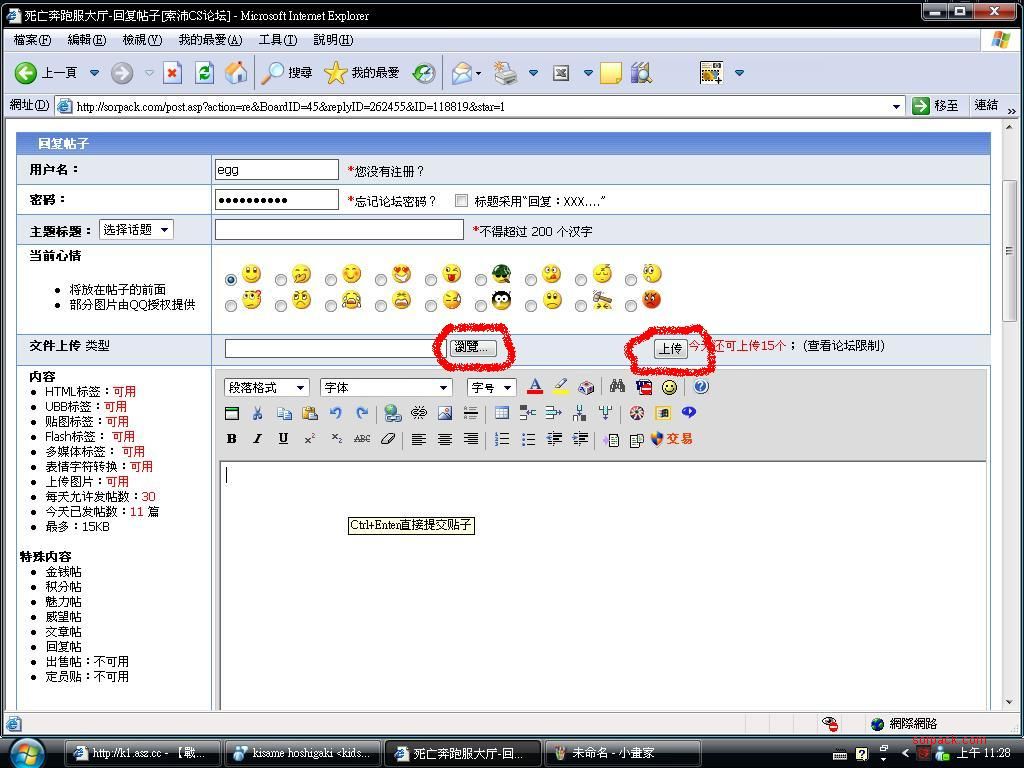1024x768 pixels.
Task: Check the '标题采用回复' checkbox
Action: pyautogui.click(x=461, y=201)
